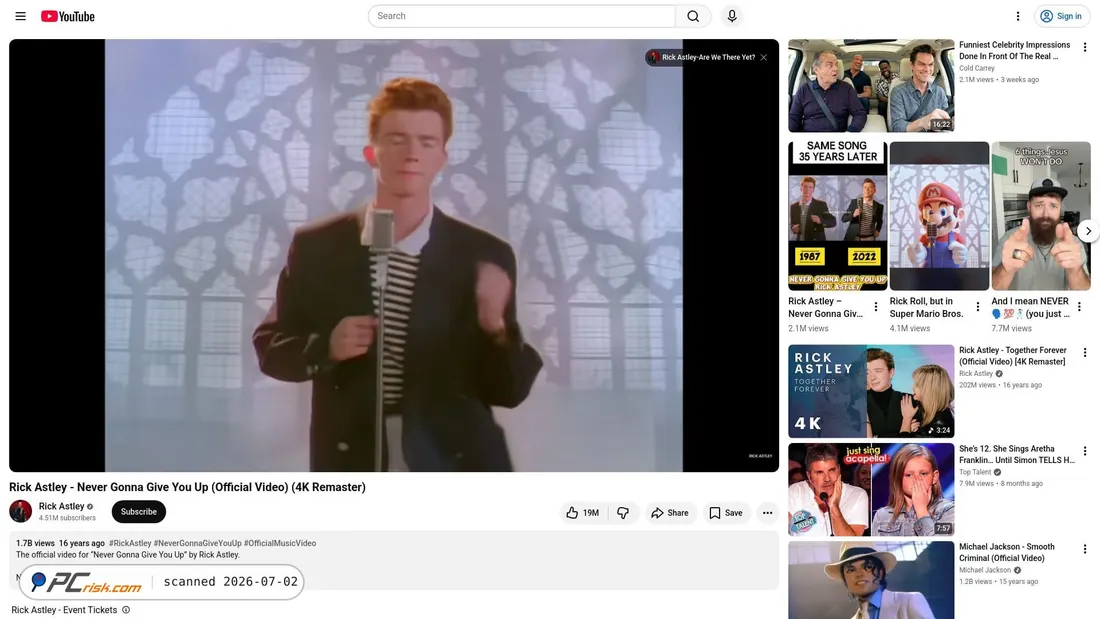Open Together Forever 4K Remaster thumbnail
This screenshot has width=1100, height=619.
[x=871, y=391]
